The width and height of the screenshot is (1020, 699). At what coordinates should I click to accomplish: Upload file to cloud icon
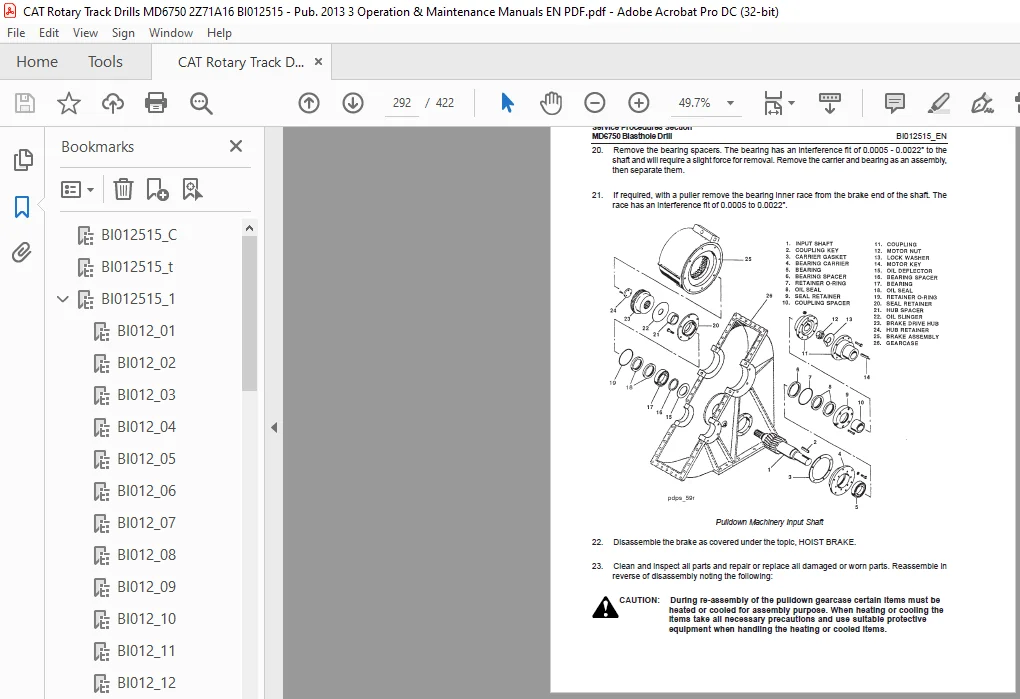[113, 103]
